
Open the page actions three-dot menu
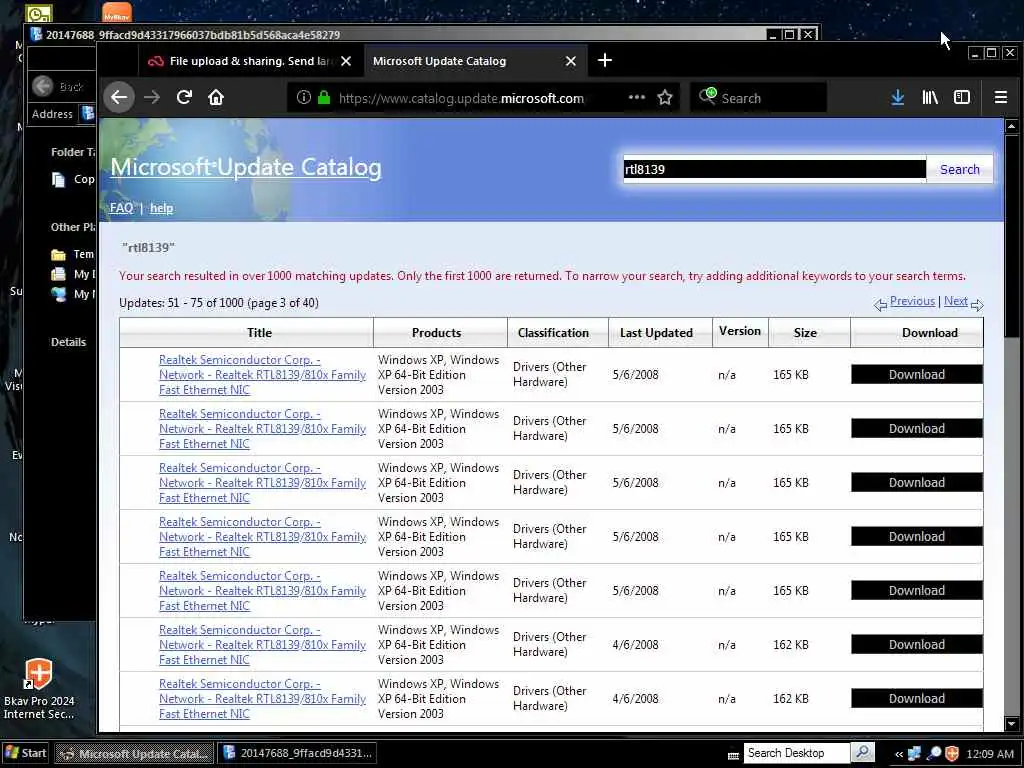pyautogui.click(x=637, y=97)
